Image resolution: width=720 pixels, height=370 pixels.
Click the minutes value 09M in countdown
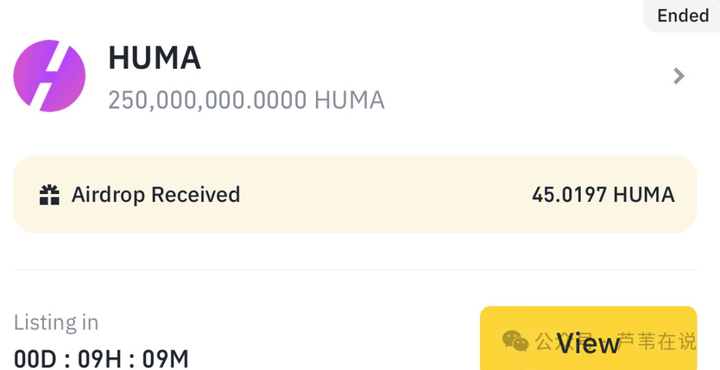point(165,359)
